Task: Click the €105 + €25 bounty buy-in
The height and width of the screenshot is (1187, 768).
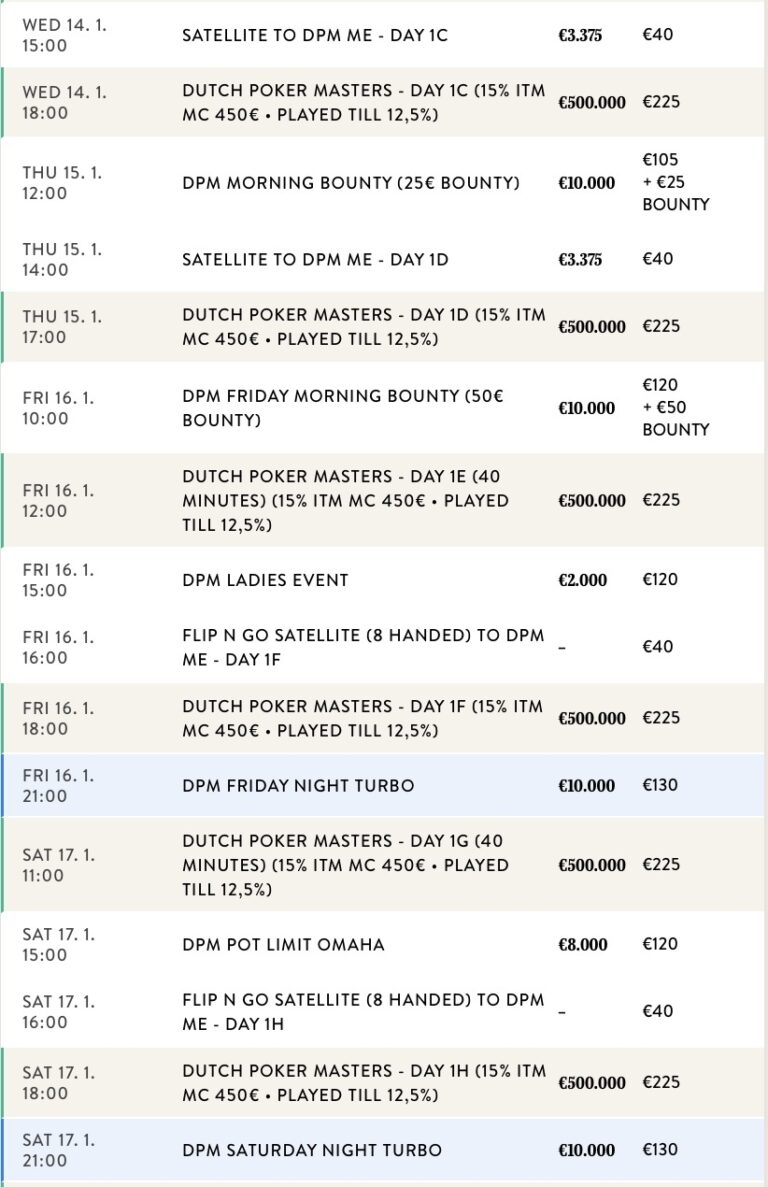Action: point(675,182)
